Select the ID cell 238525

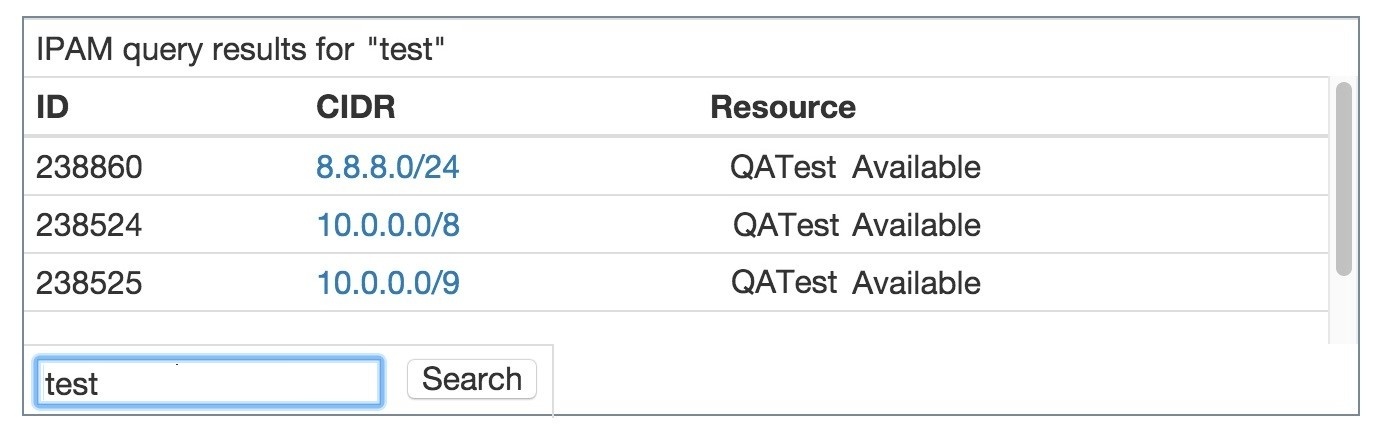(x=89, y=283)
